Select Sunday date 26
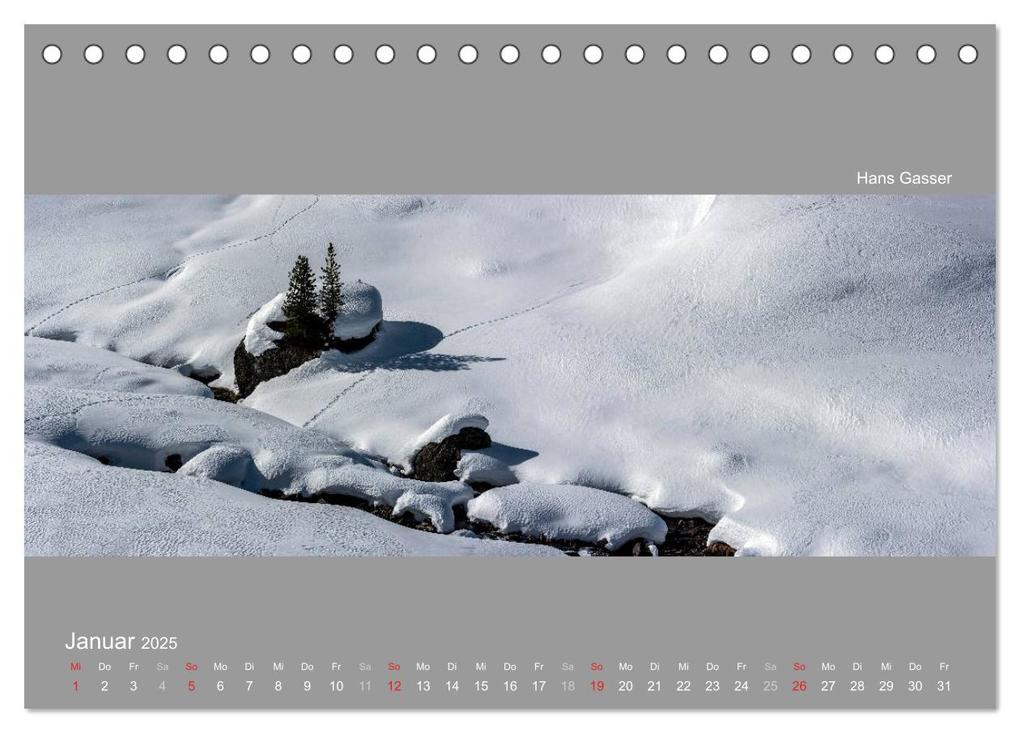Image resolution: width=1020 pixels, height=733 pixels. 799,686
